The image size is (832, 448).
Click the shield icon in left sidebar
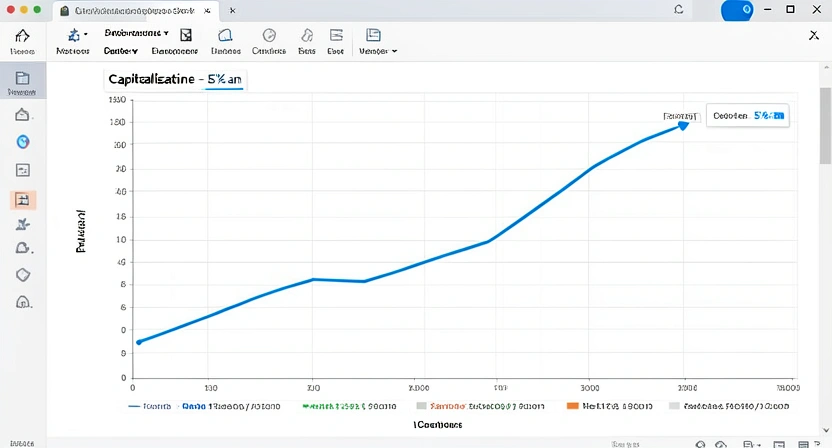tap(23, 275)
